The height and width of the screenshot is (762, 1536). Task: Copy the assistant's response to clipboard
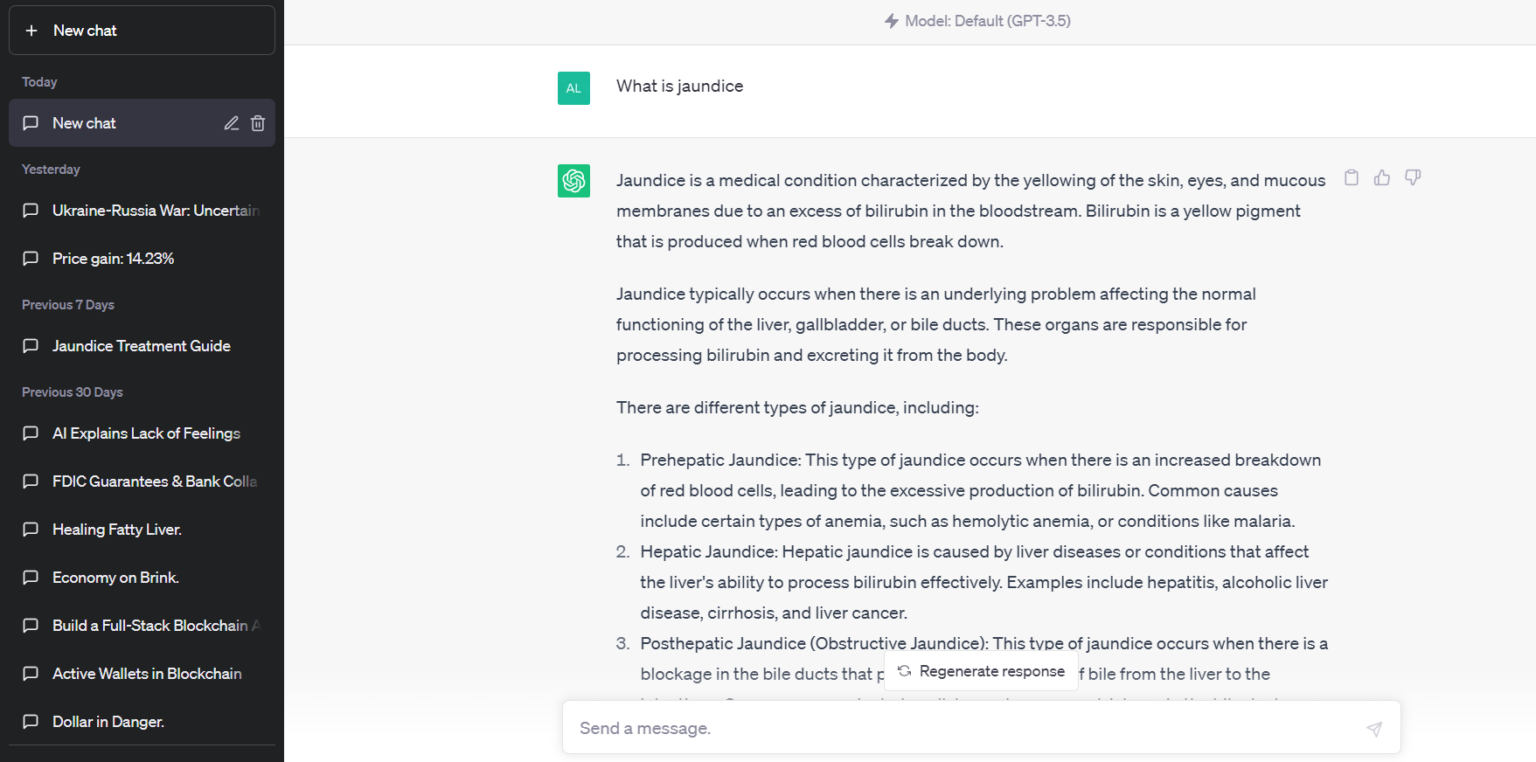coord(1351,177)
